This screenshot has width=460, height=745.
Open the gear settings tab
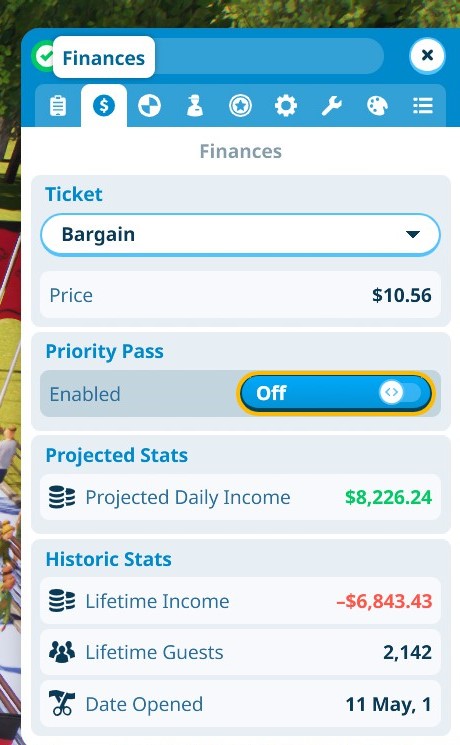286,105
